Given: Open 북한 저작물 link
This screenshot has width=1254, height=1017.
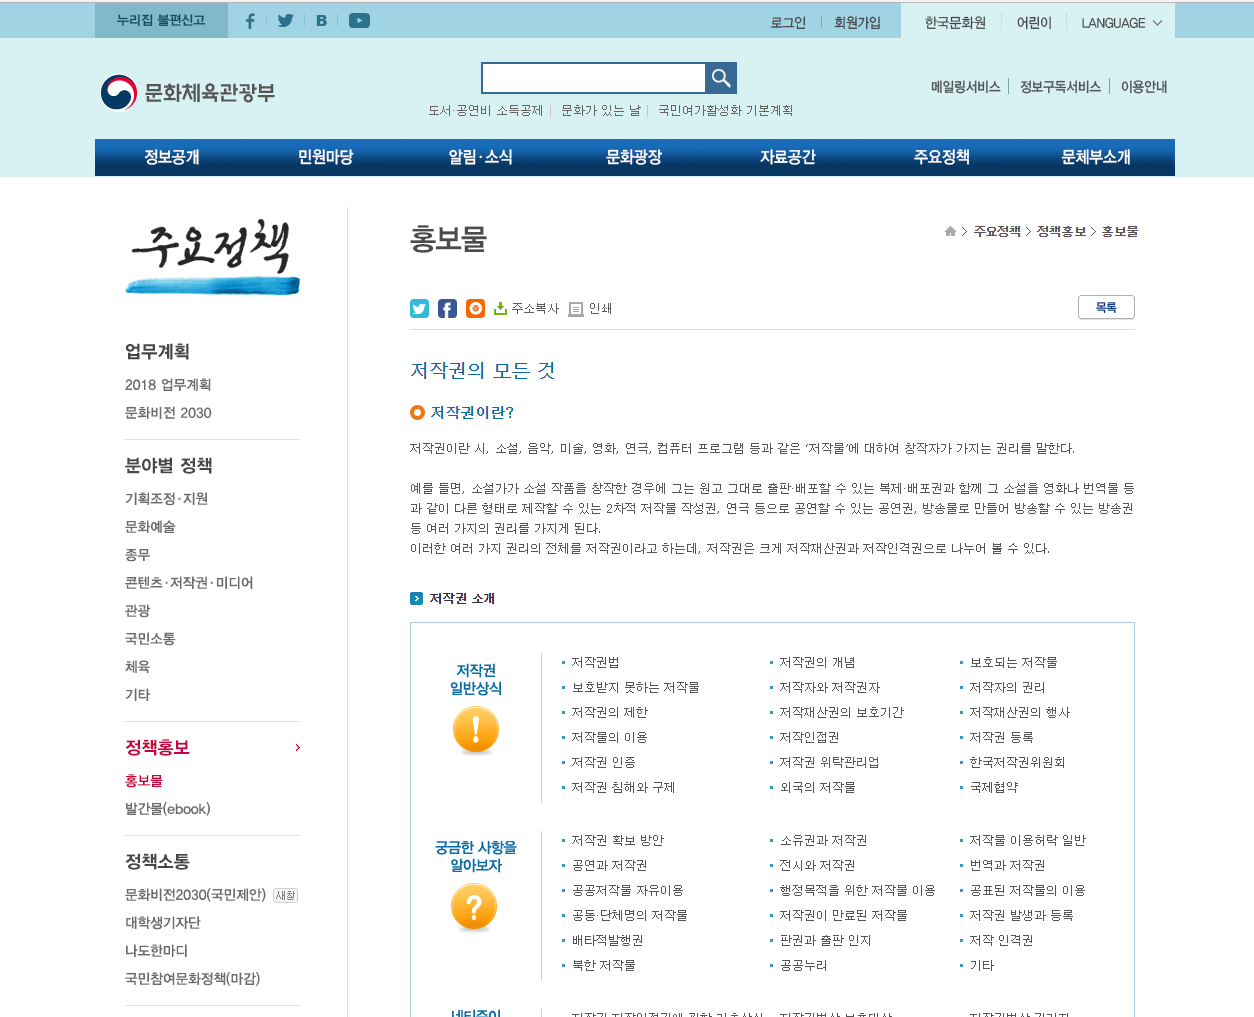Looking at the screenshot, I should click(603, 965).
